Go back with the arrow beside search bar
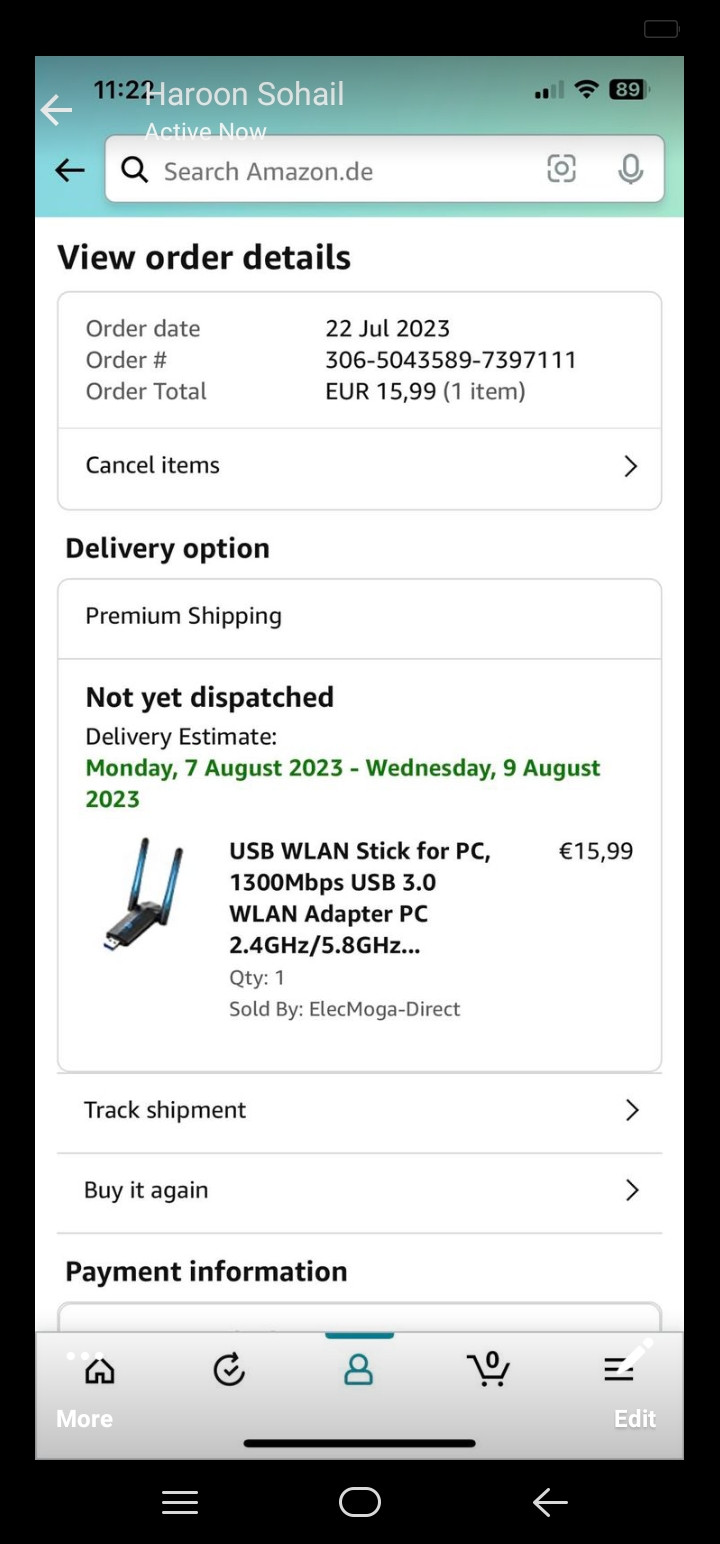This screenshot has height=1544, width=720. tap(69, 170)
